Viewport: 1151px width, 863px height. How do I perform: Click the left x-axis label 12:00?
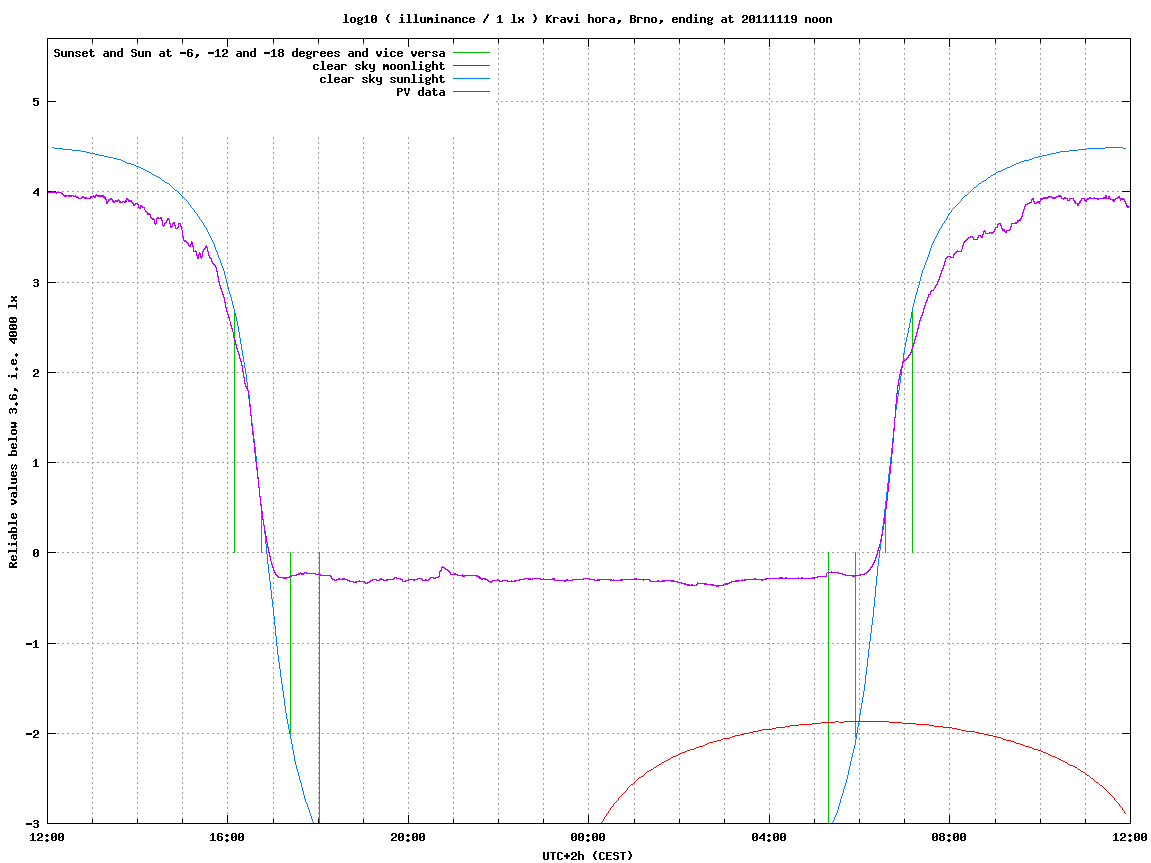[x=47, y=837]
